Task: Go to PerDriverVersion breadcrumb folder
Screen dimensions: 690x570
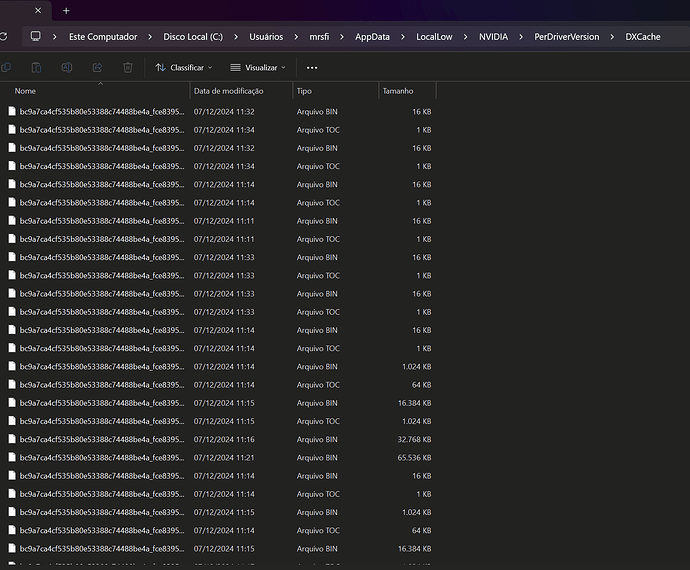Action: coord(567,37)
